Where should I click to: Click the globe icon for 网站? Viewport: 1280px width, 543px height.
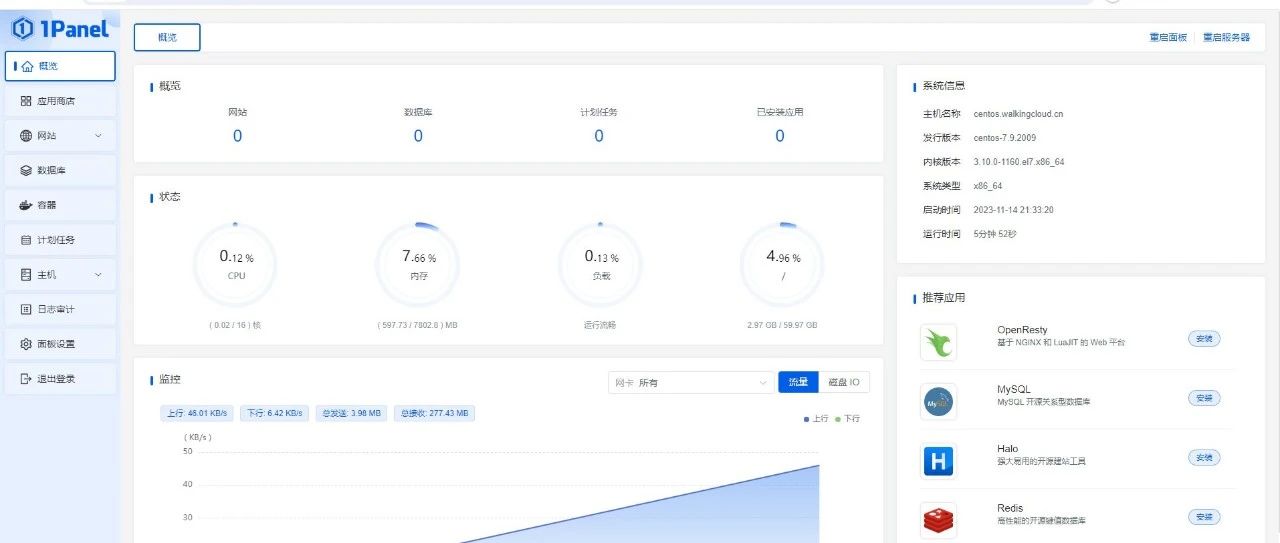pos(27,135)
